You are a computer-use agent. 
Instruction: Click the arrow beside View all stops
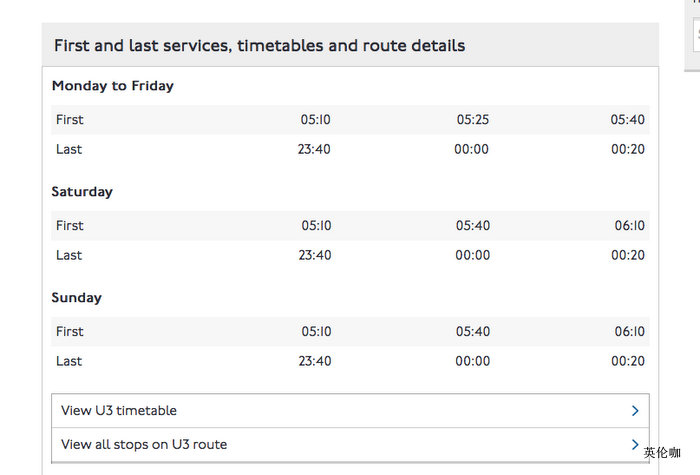tap(635, 445)
